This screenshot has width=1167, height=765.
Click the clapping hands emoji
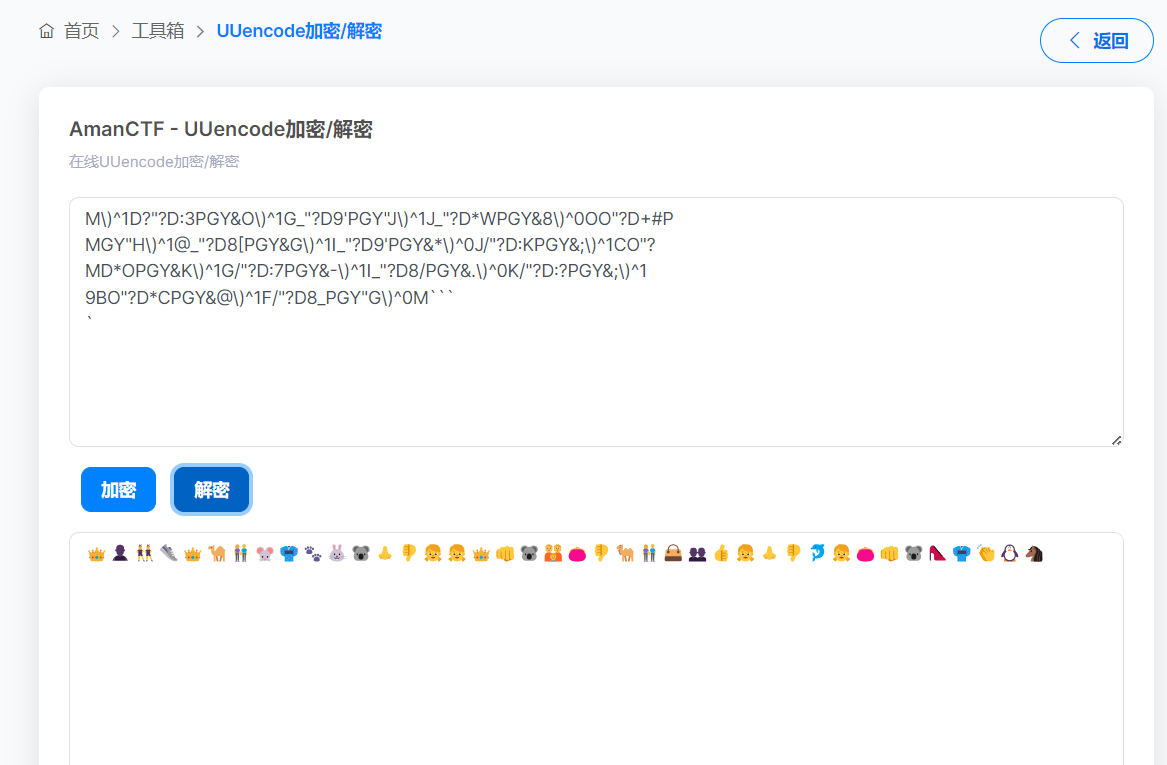[985, 554]
